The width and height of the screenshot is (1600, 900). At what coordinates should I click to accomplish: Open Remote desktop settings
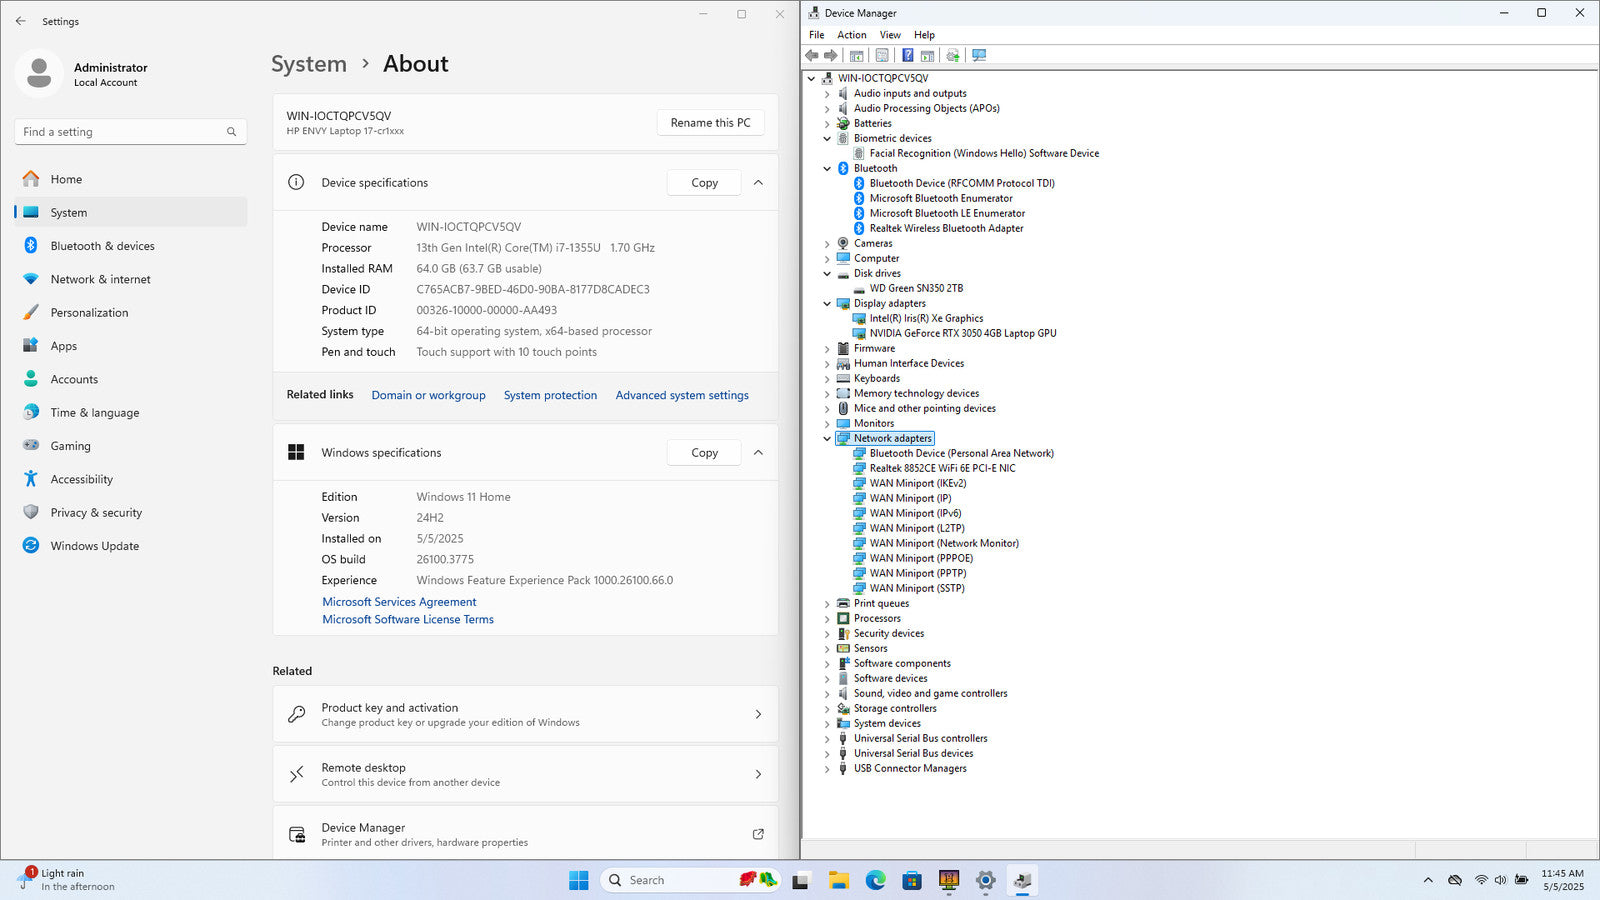tap(525, 774)
